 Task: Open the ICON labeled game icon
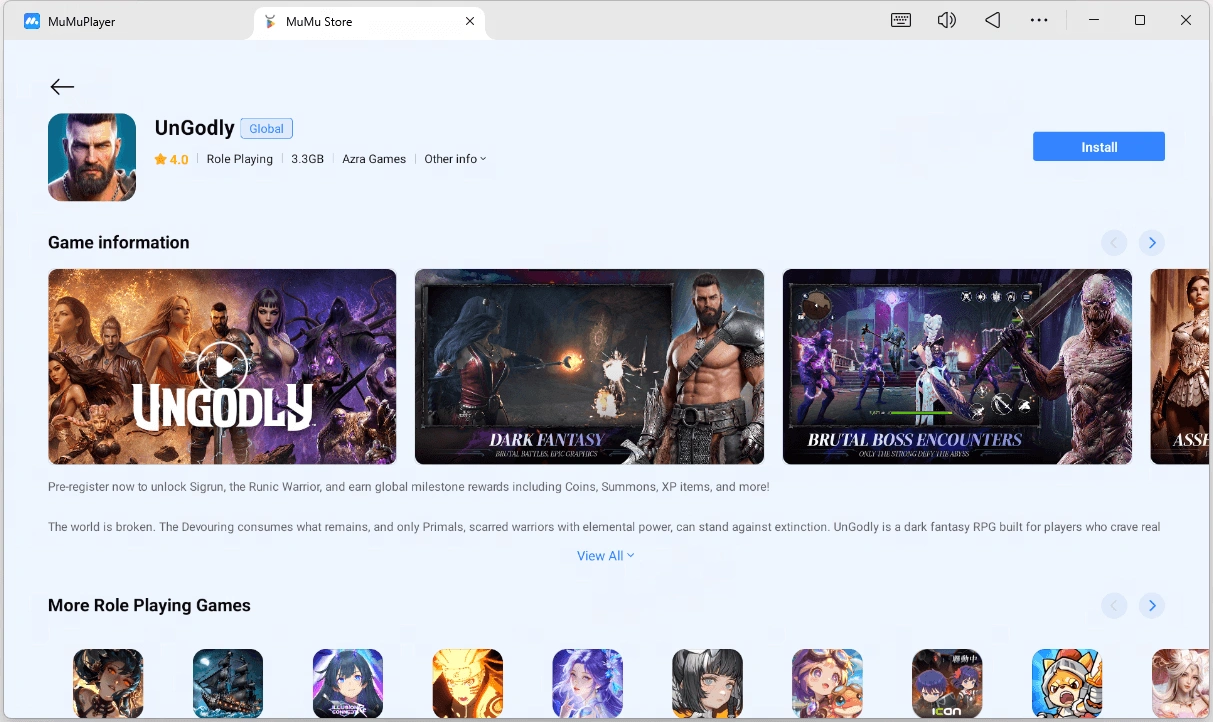coord(947,684)
